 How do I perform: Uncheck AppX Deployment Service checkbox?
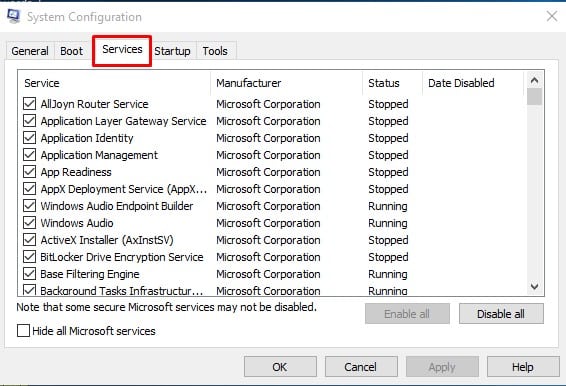coord(29,189)
